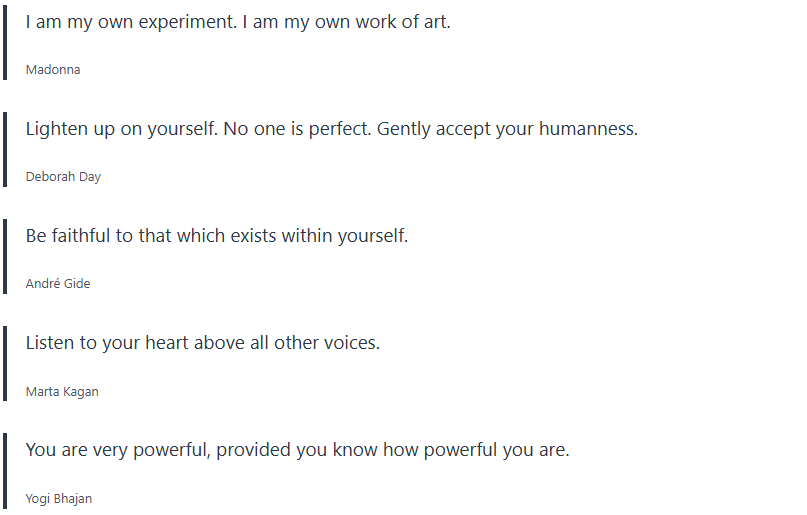Click the phrase "provided you know how powerful you are."
The height and width of the screenshot is (515, 807).
(x=393, y=450)
